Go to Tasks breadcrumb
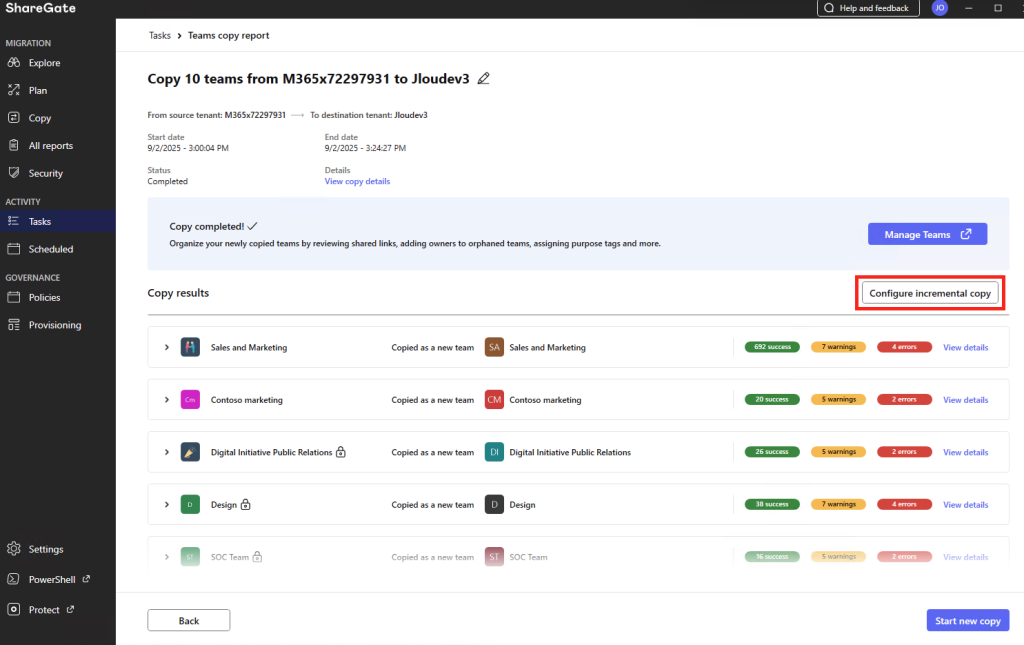Image resolution: width=1024 pixels, height=645 pixels. (159, 35)
